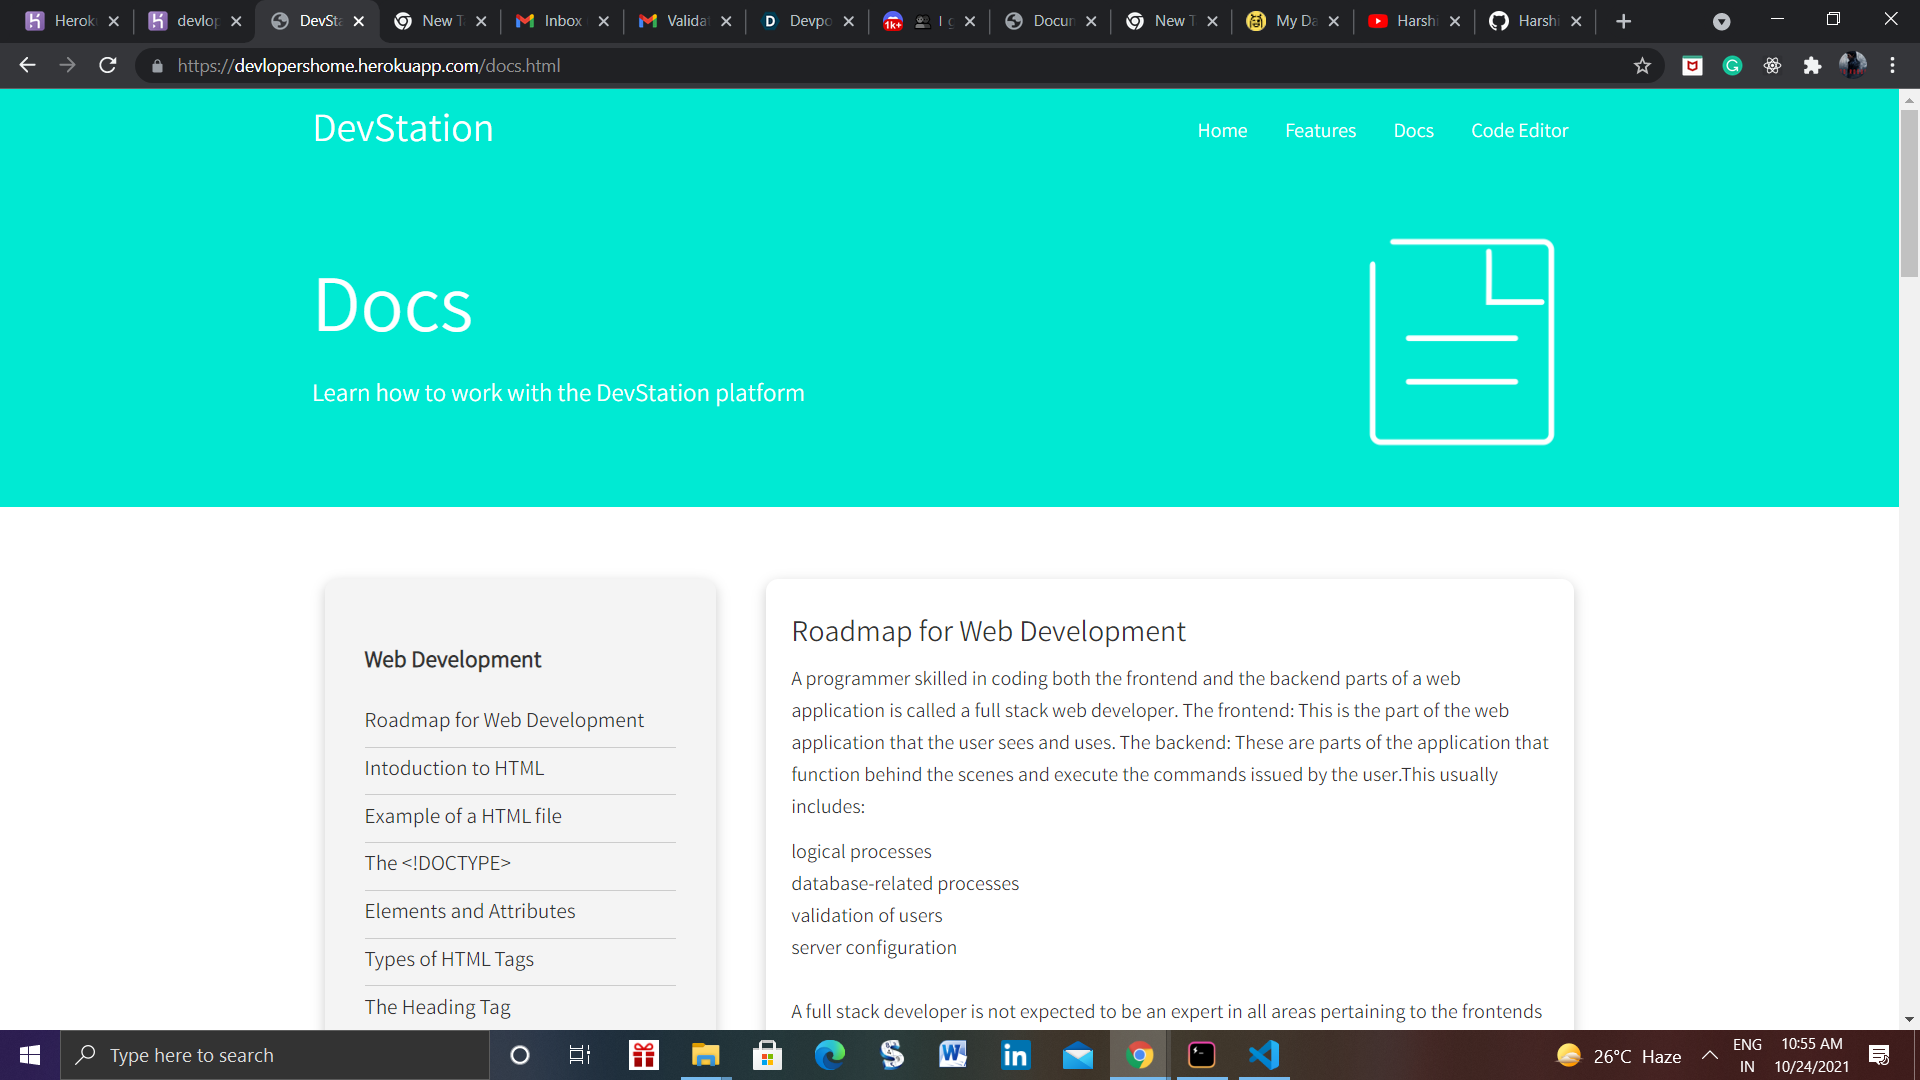
Task: Open new tab with plus button
Action: 1623,21
